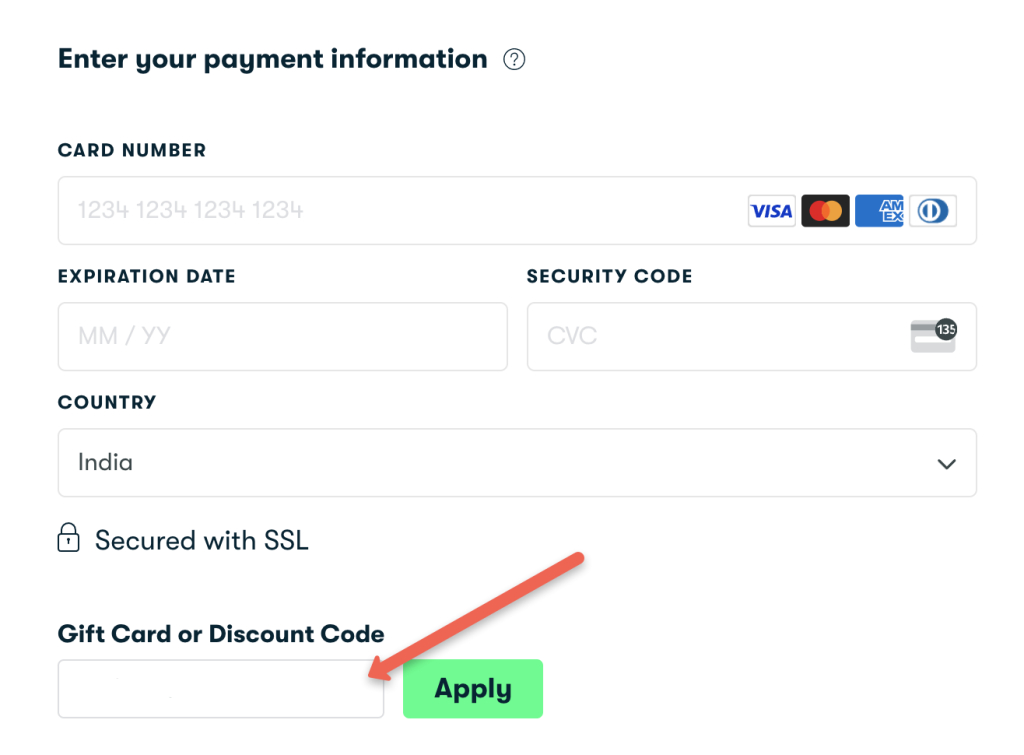Click the CARD NUMBER label

click(x=132, y=151)
